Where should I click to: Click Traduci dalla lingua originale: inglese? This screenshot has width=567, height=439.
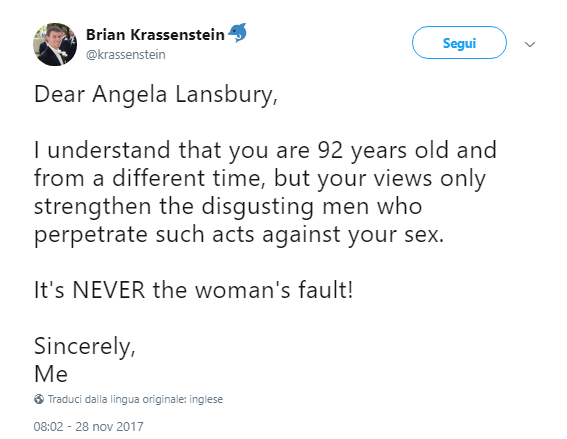pyautogui.click(x=135, y=399)
